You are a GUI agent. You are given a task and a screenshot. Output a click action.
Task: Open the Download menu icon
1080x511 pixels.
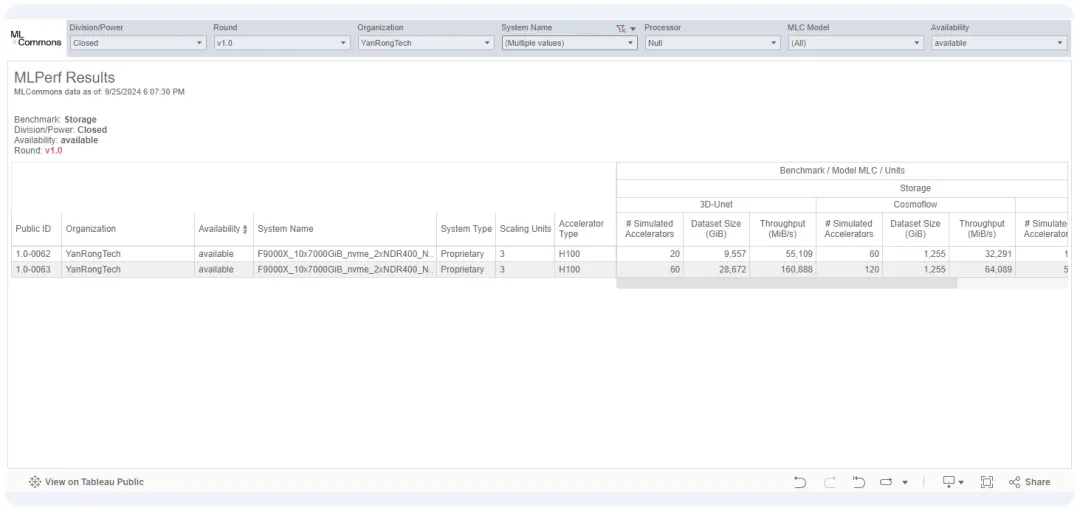tap(953, 482)
